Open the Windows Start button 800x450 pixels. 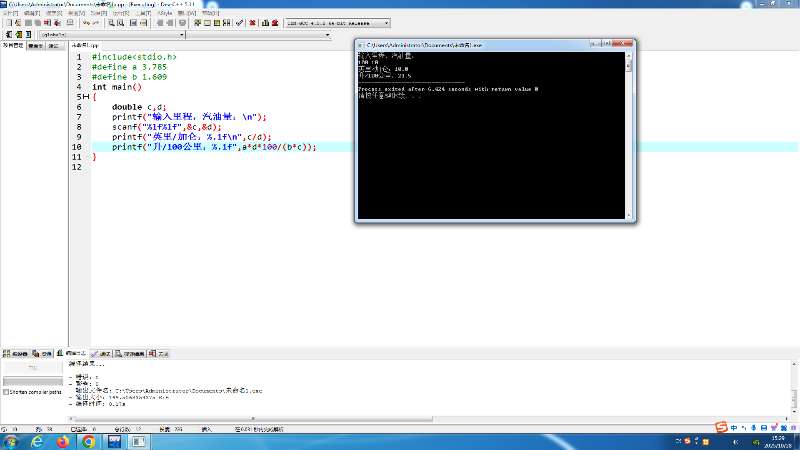11,442
